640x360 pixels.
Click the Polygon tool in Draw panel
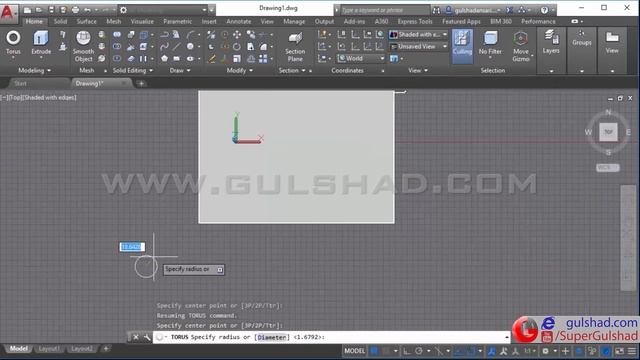pyautogui.click(x=164, y=59)
